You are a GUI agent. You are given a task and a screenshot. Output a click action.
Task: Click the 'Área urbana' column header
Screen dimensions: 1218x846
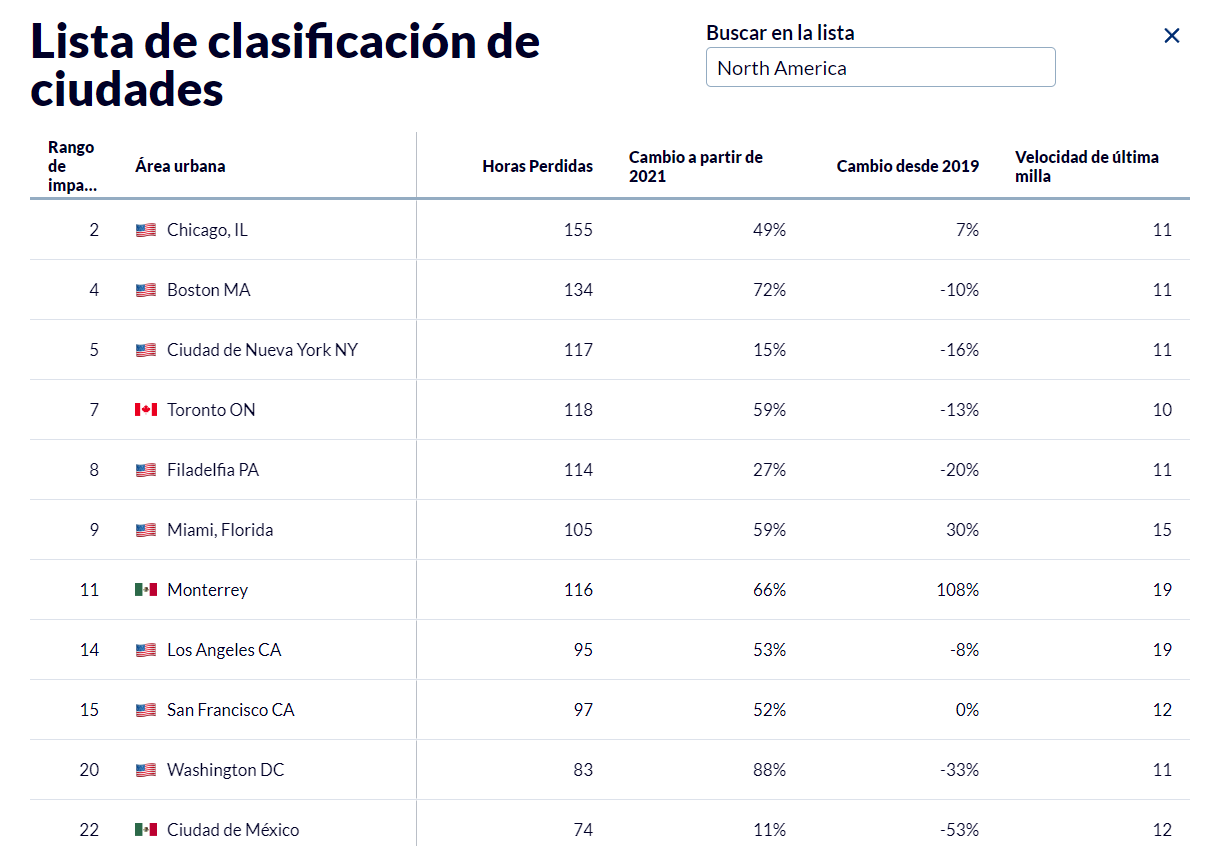[180, 166]
